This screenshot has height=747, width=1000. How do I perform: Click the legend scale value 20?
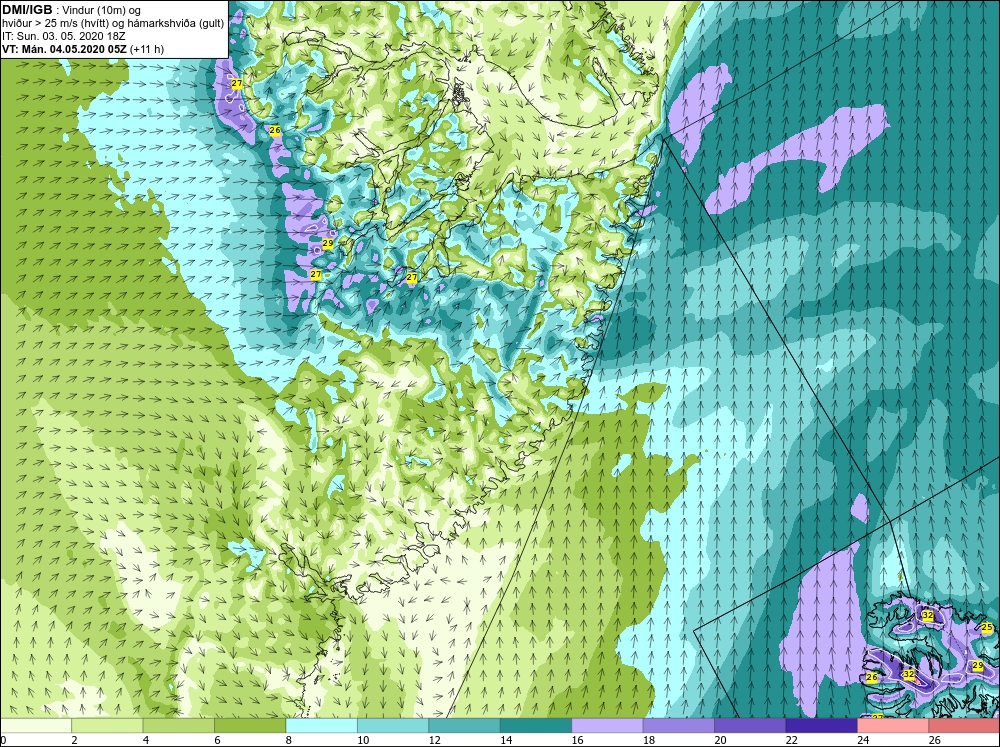point(721,740)
